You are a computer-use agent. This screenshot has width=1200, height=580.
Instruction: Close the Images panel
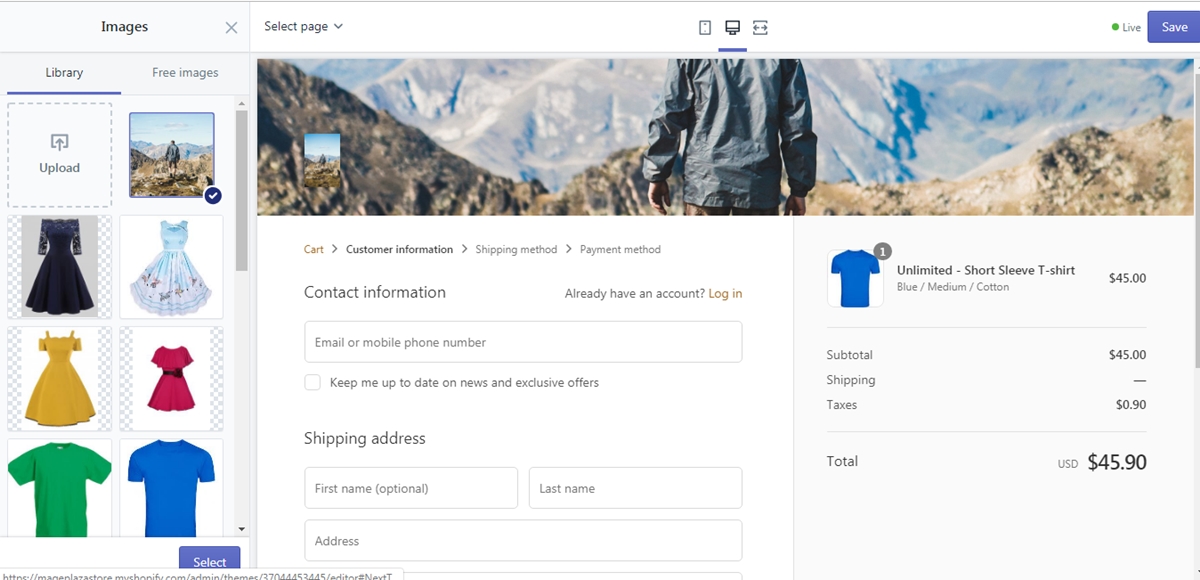point(231,28)
